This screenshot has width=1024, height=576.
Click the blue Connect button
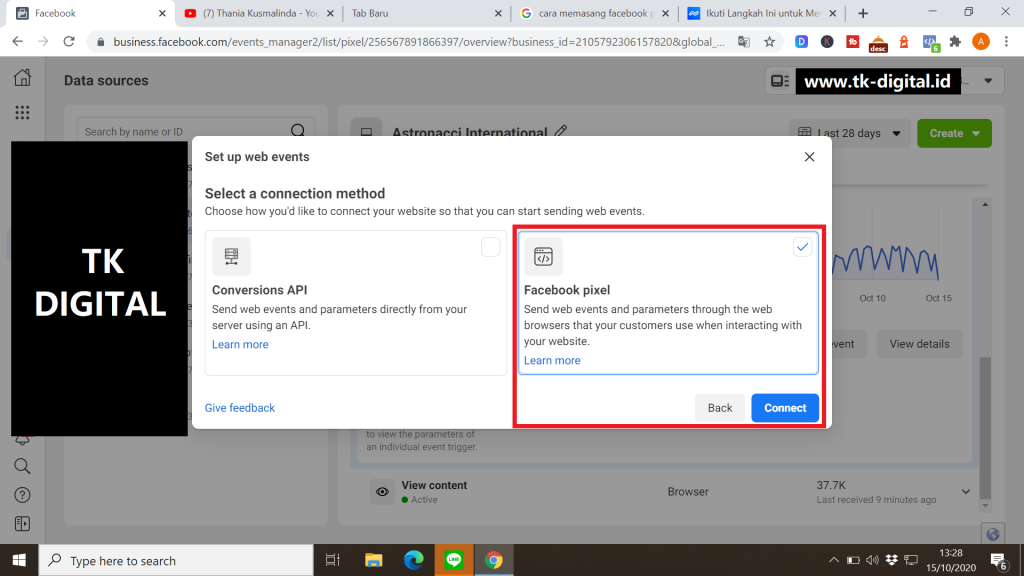pyautogui.click(x=785, y=408)
